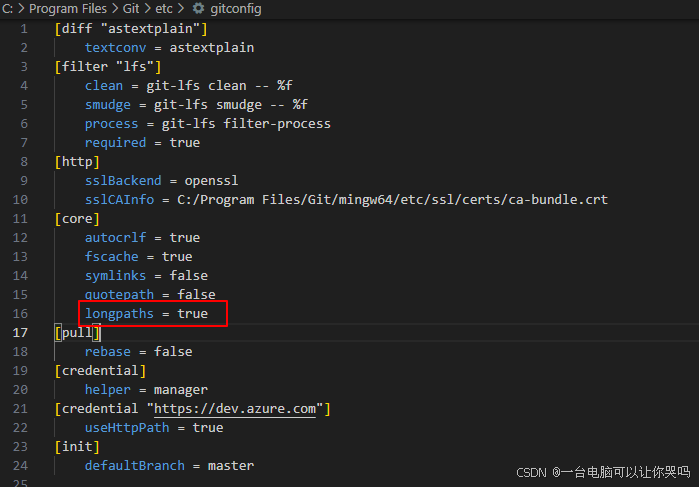Image resolution: width=699 pixels, height=487 pixels.
Task: Click the 'openssl' value
Action: point(211,181)
